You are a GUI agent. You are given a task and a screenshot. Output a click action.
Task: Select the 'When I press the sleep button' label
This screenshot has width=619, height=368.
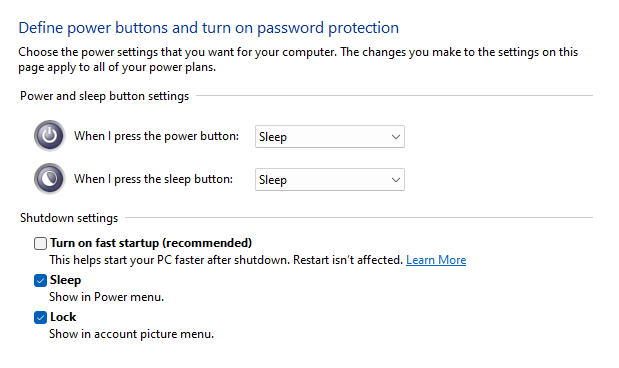click(153, 179)
